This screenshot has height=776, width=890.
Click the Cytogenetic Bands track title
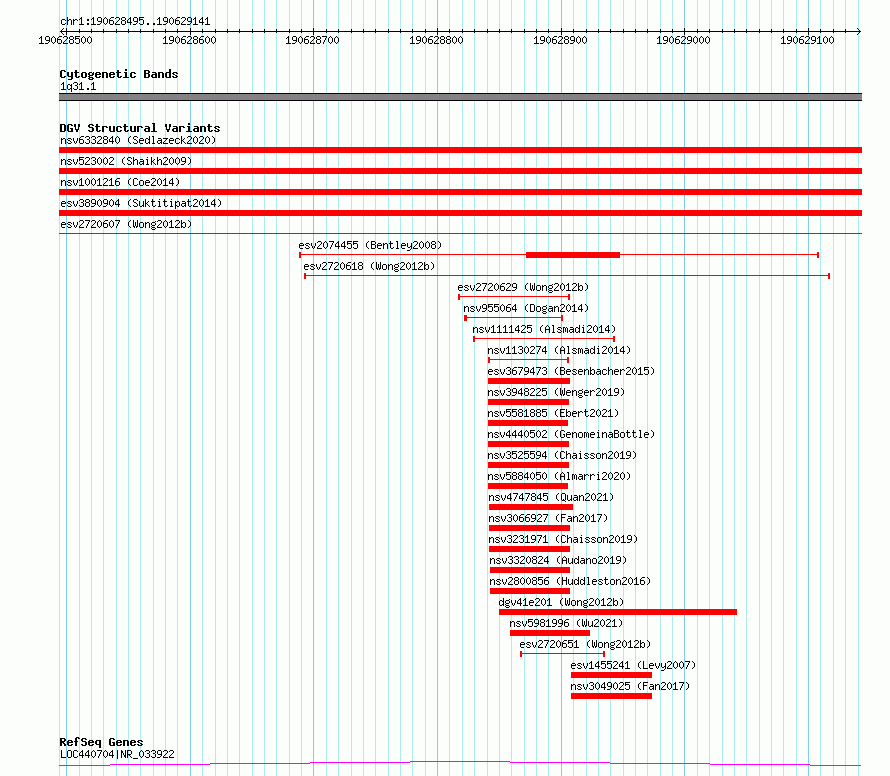click(x=119, y=74)
